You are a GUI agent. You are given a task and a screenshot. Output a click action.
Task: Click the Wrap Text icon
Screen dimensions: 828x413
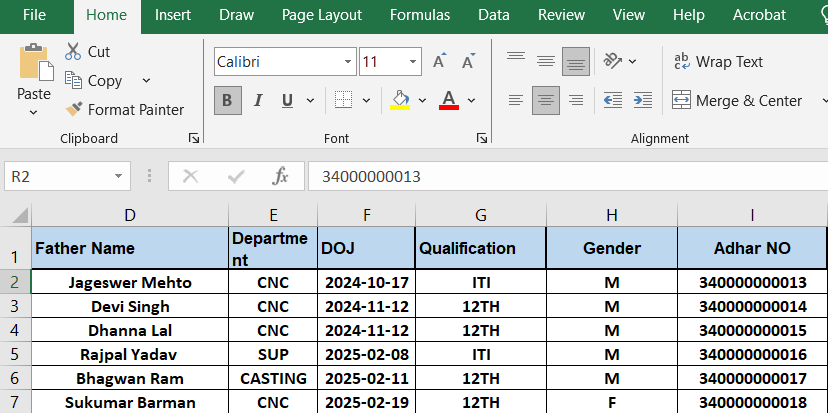pos(682,62)
